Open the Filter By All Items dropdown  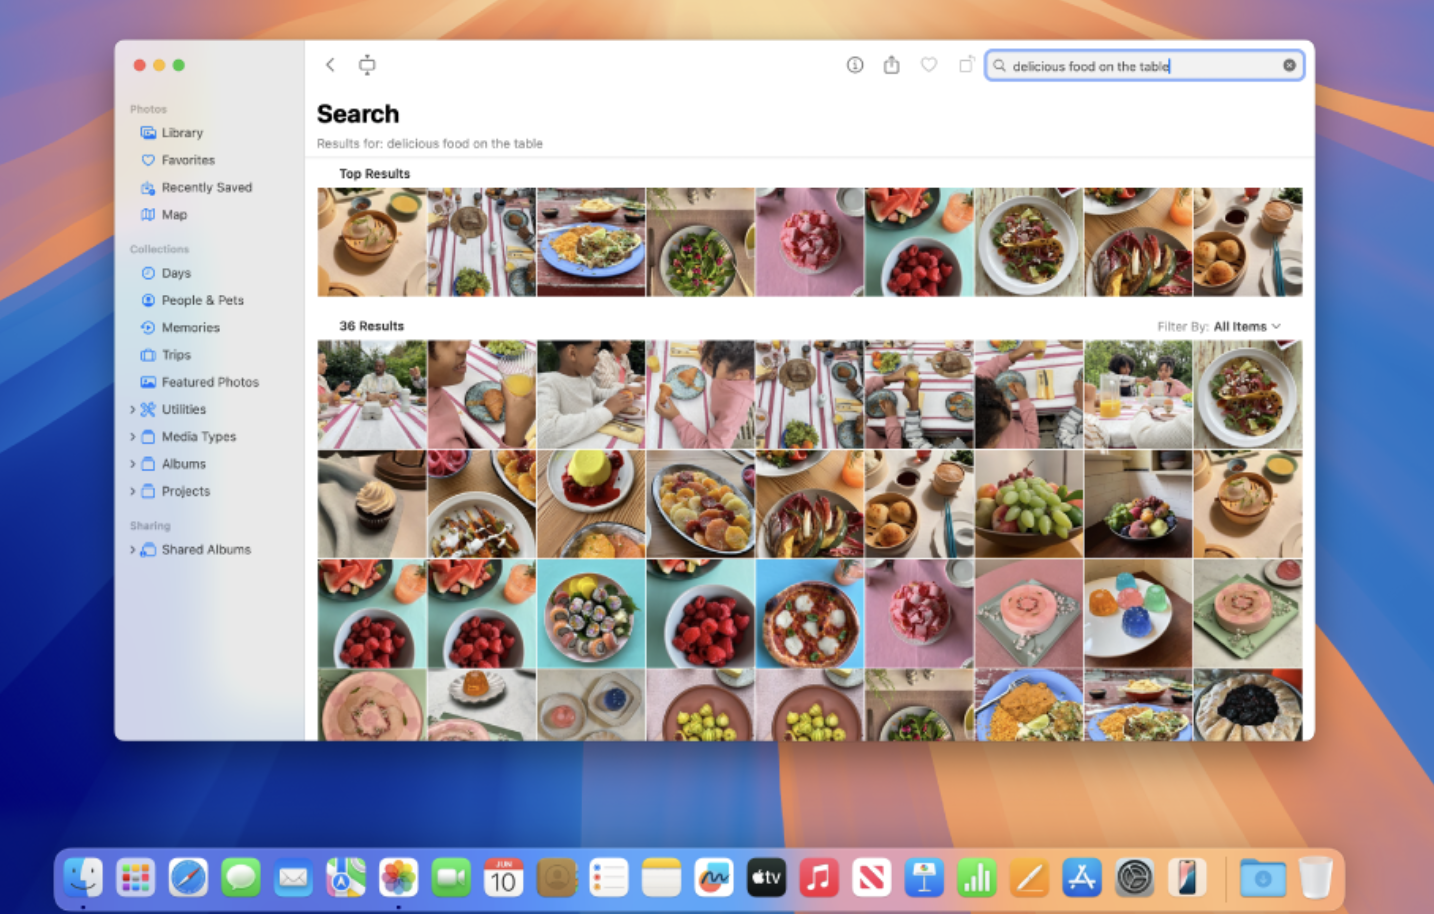pos(1245,326)
